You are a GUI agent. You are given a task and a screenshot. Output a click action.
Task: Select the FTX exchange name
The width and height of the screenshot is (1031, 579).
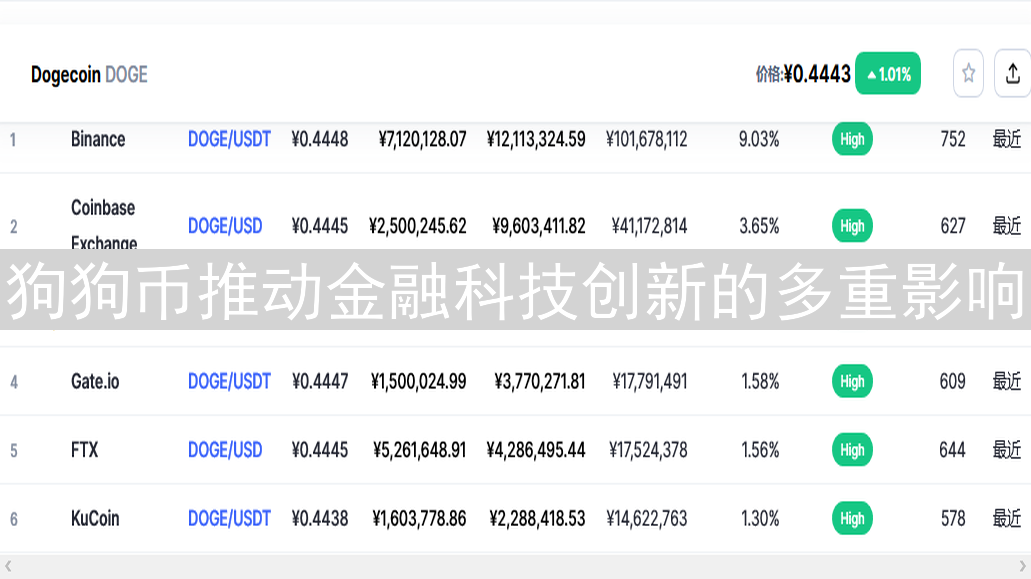click(x=84, y=450)
